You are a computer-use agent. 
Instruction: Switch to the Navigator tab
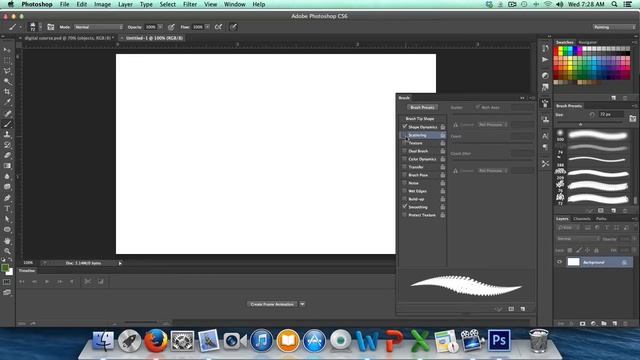tap(588, 42)
